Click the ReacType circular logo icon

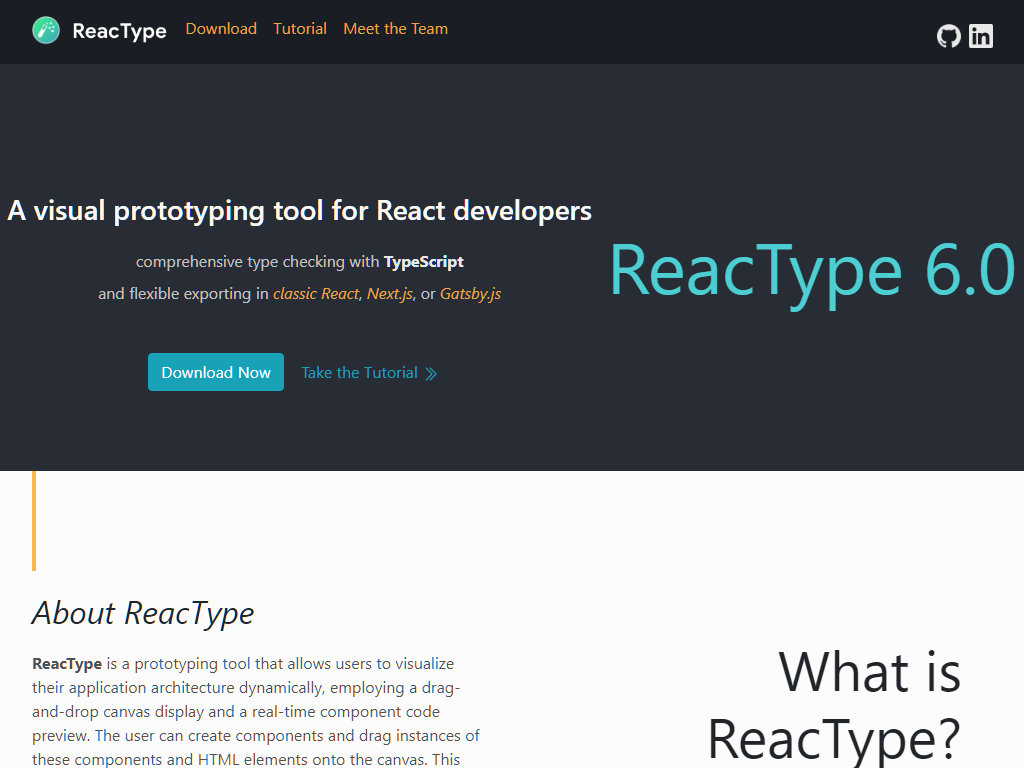point(46,30)
